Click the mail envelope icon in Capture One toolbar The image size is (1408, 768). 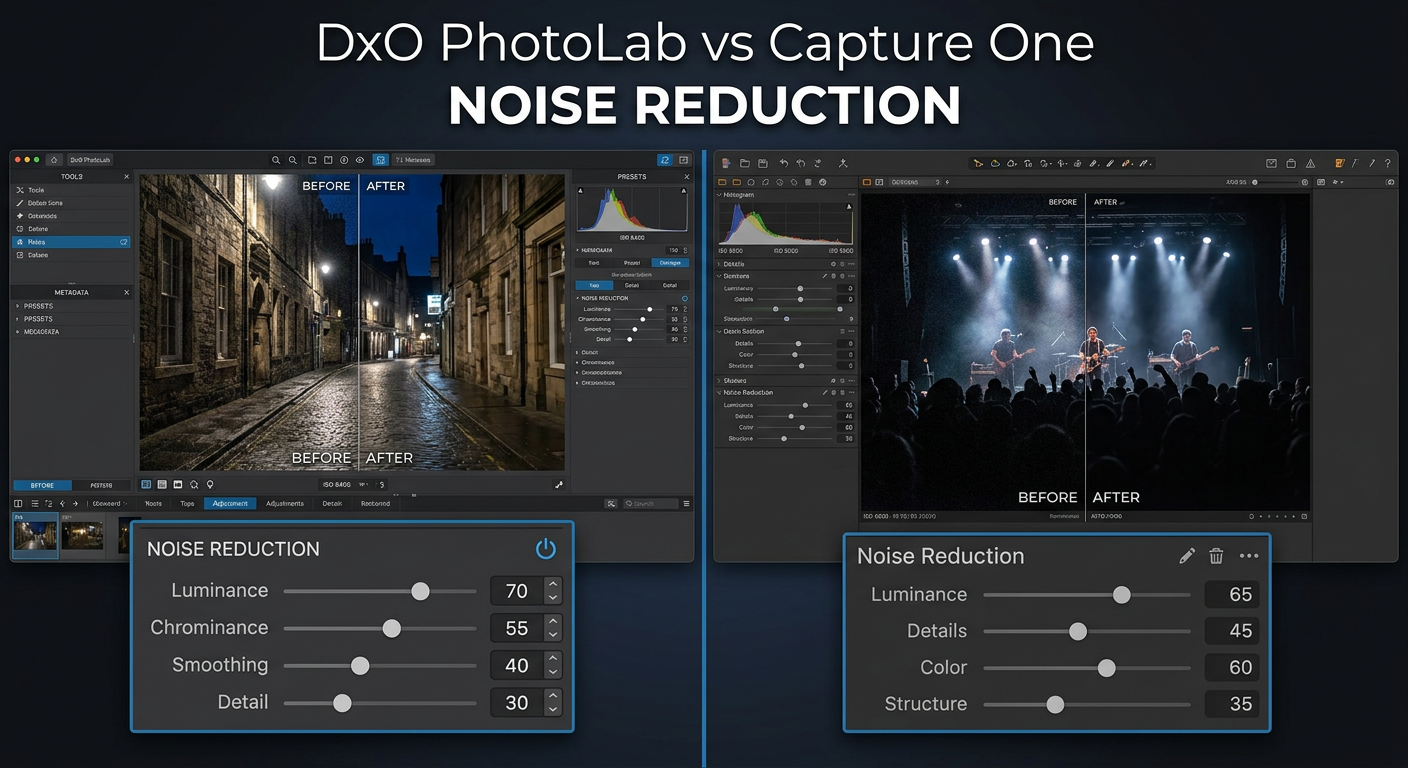[x=1271, y=163]
